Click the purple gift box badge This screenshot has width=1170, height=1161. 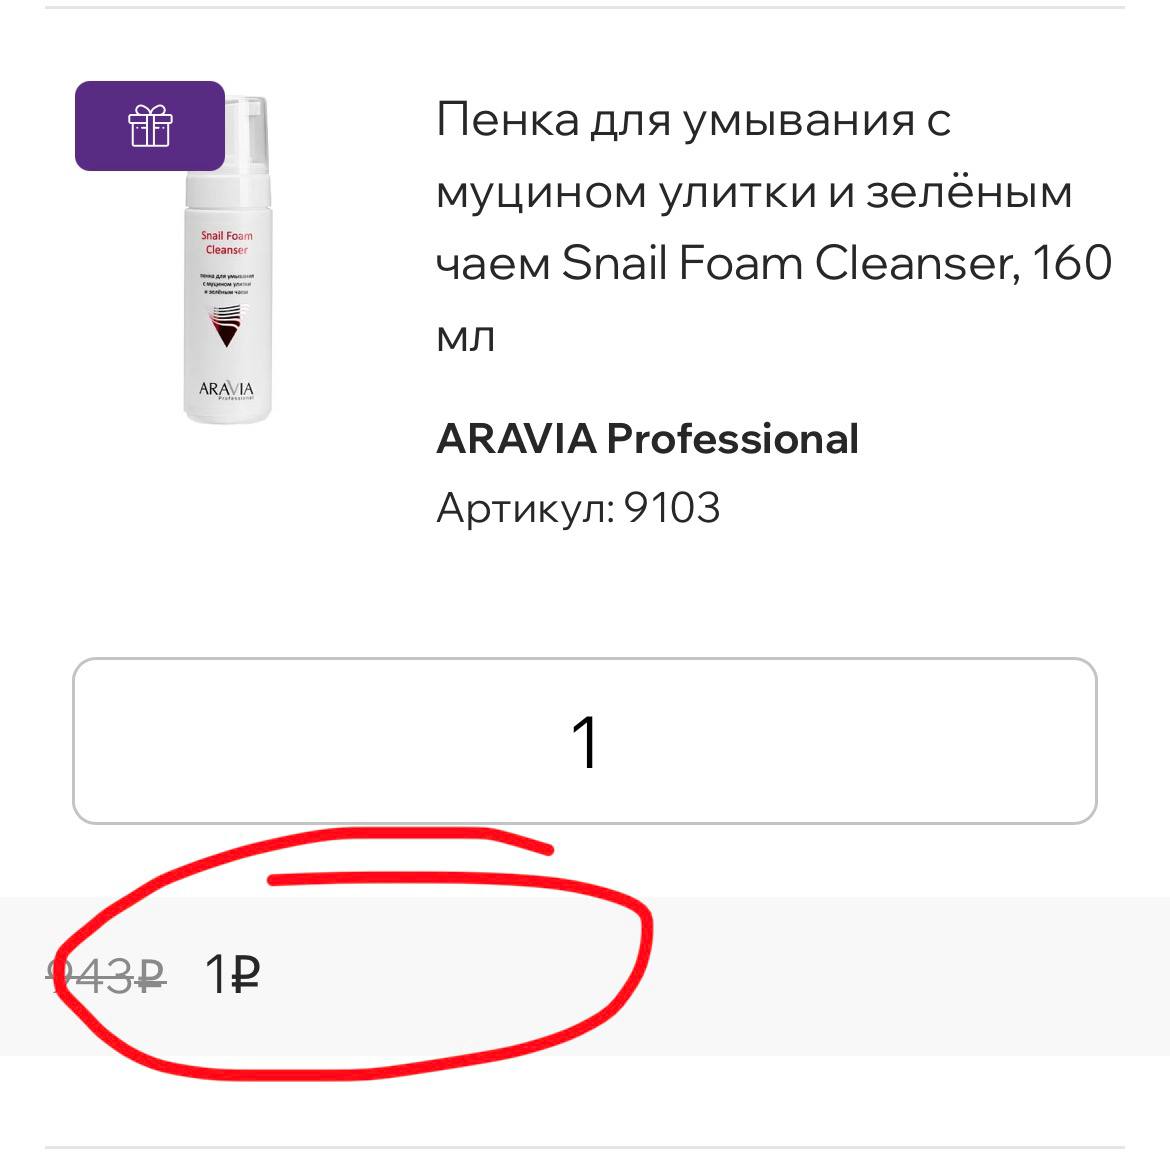coord(149,125)
